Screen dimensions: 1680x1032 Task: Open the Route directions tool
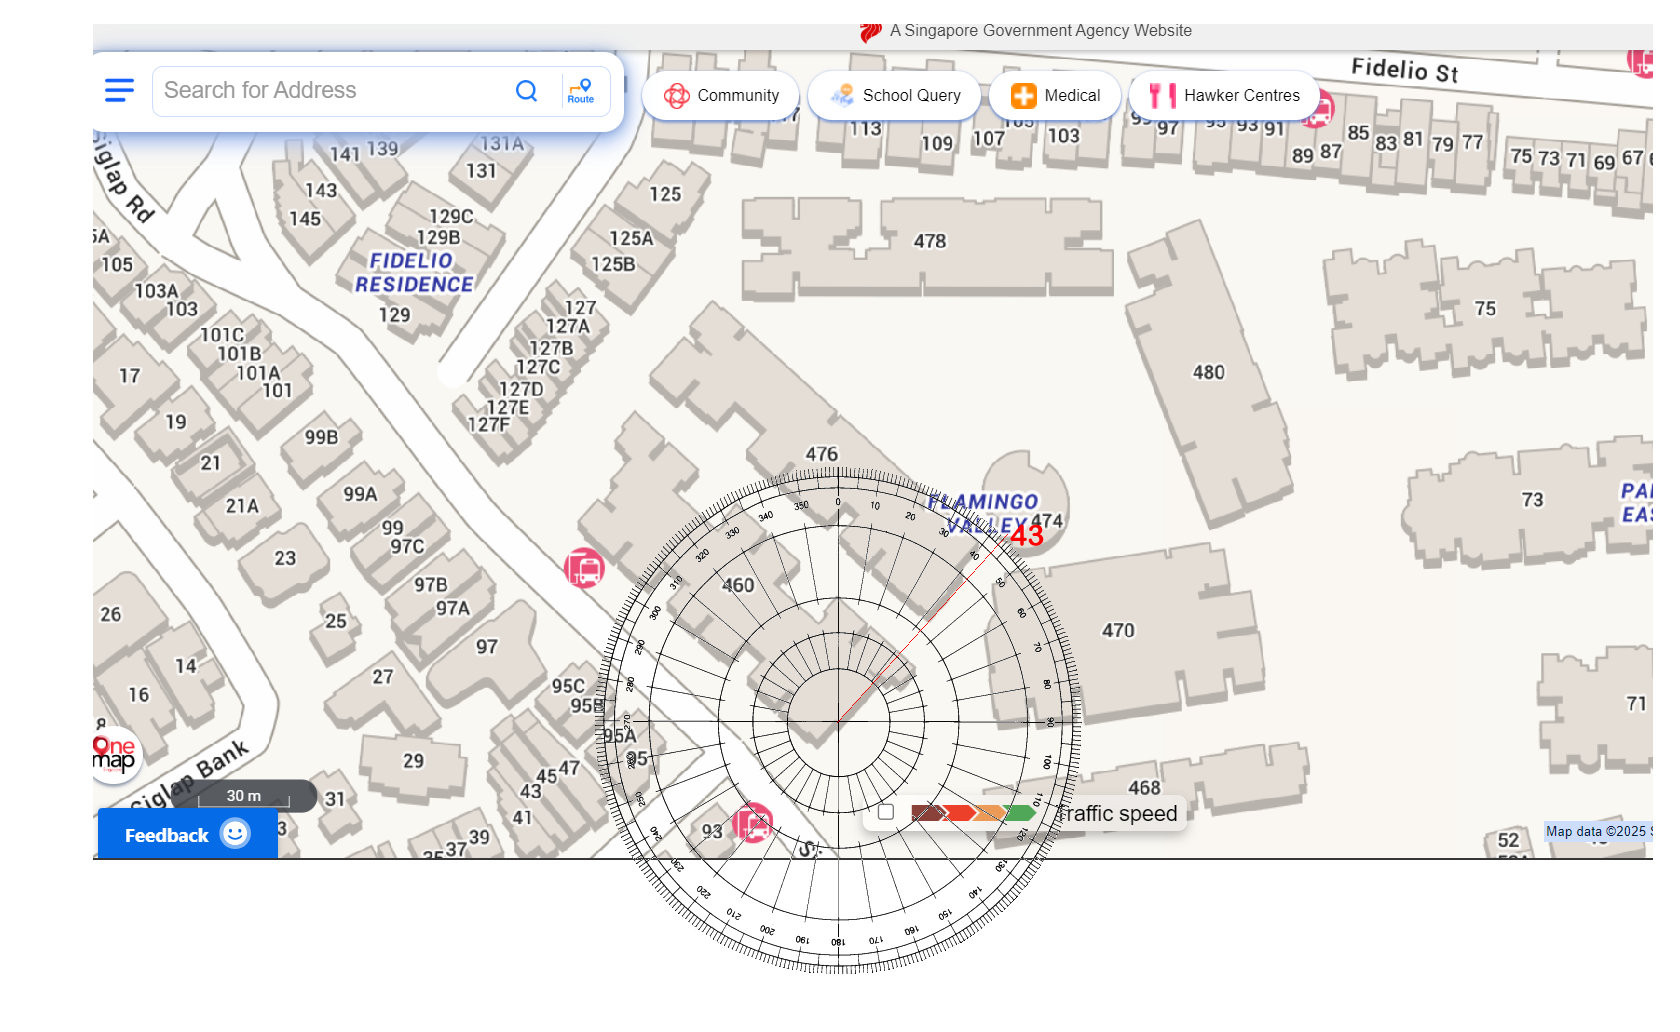click(x=581, y=91)
